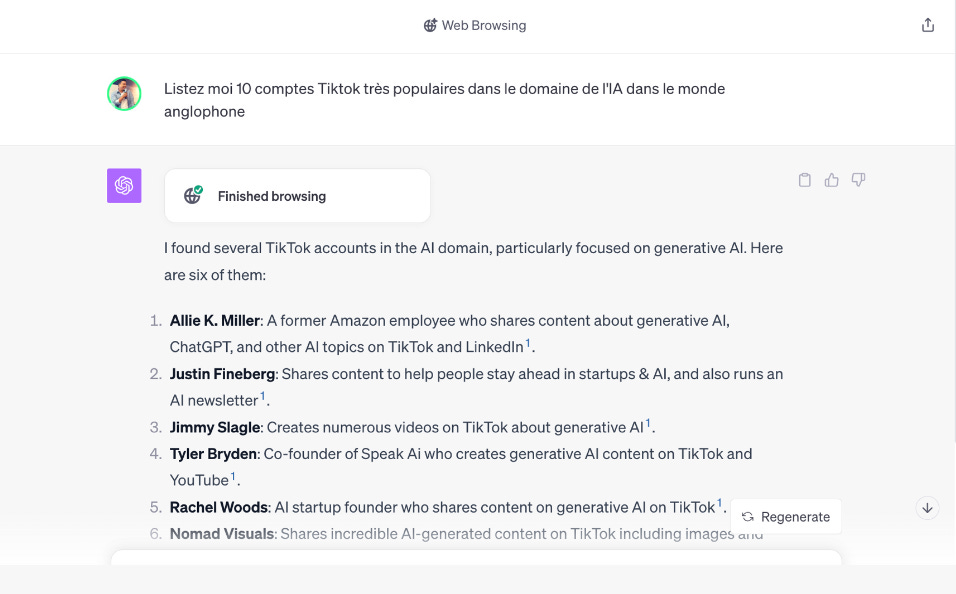This screenshot has height=594, width=956.
Task: Click the Regenerate button
Action: click(786, 517)
